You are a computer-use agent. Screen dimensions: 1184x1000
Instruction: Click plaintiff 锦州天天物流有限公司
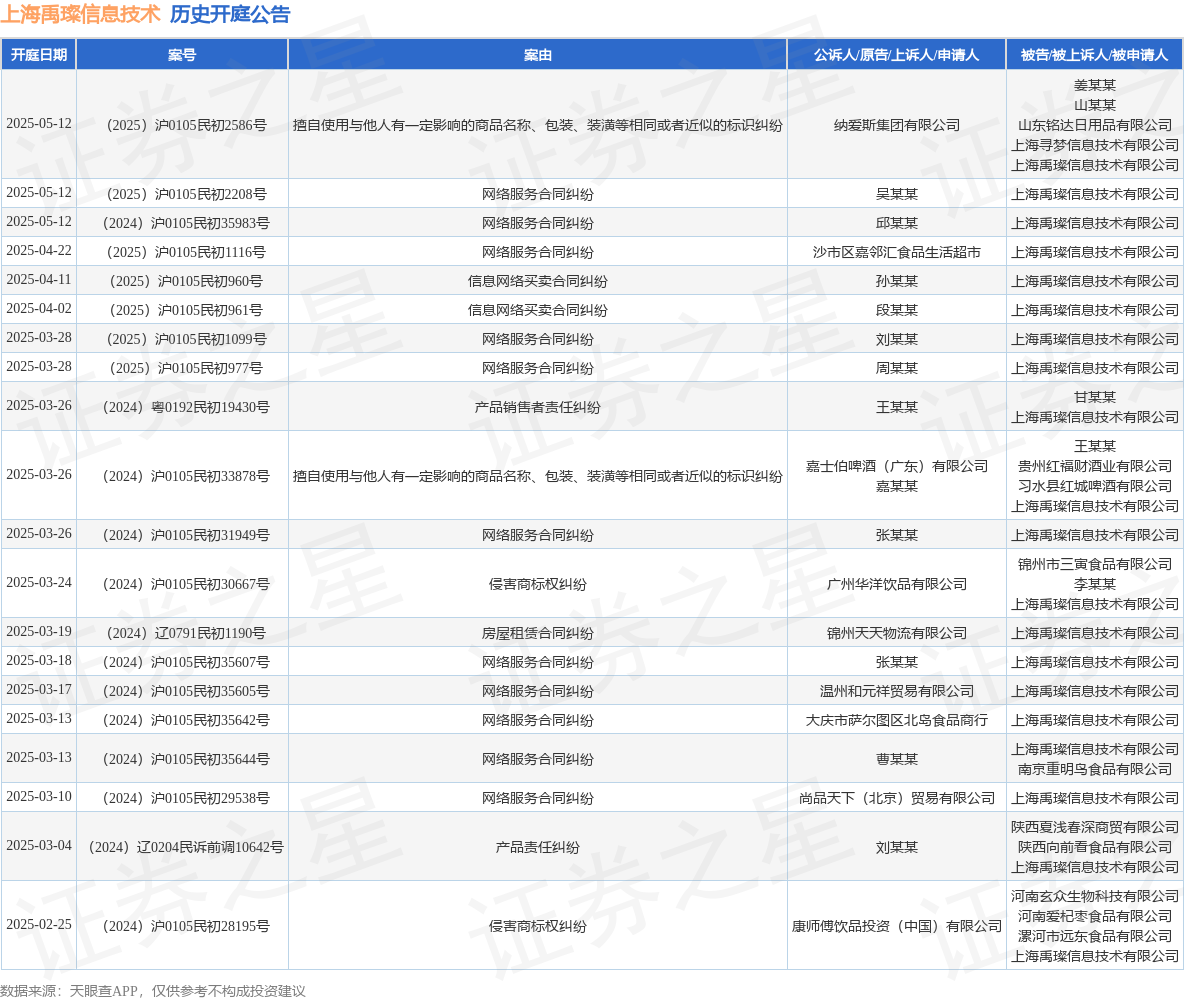click(896, 634)
